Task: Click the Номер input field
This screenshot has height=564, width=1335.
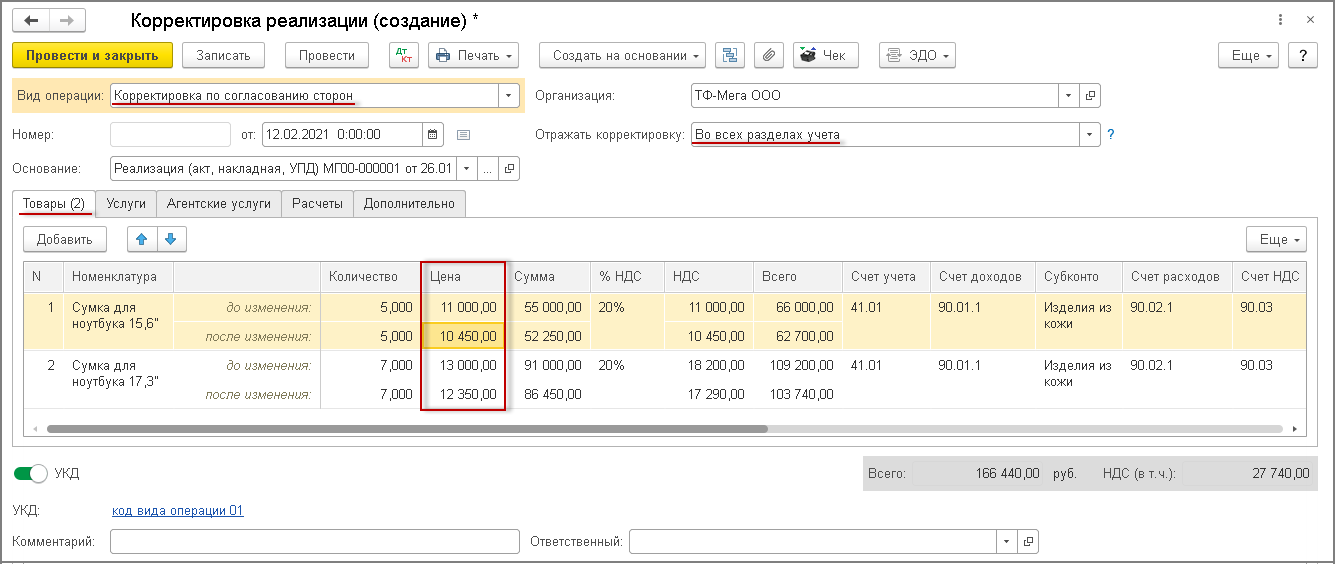Action: coord(171,134)
